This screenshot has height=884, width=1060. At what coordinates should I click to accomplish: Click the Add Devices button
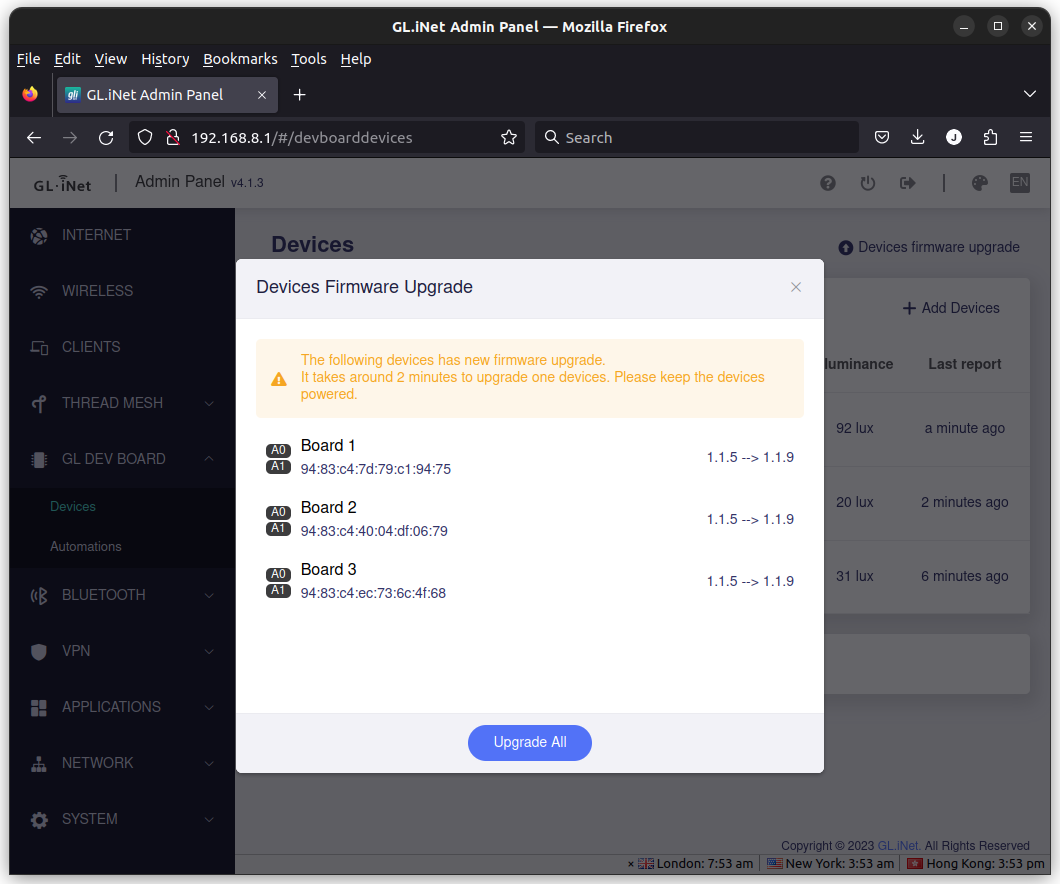pos(950,308)
